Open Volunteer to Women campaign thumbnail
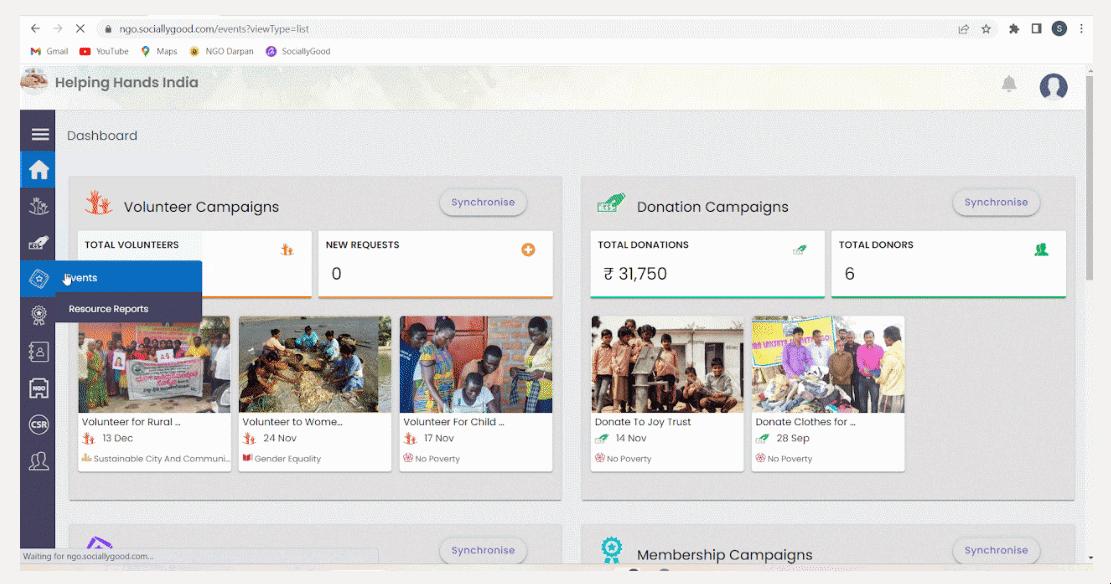1111x584 pixels. 315,364
